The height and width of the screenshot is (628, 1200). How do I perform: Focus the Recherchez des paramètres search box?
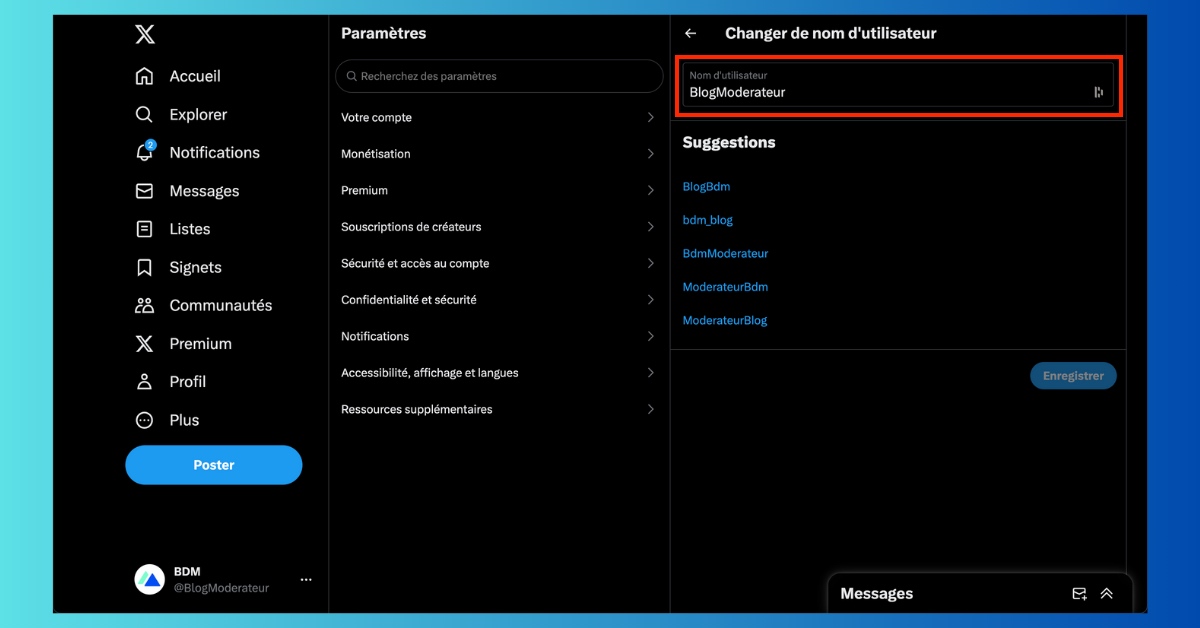point(499,76)
